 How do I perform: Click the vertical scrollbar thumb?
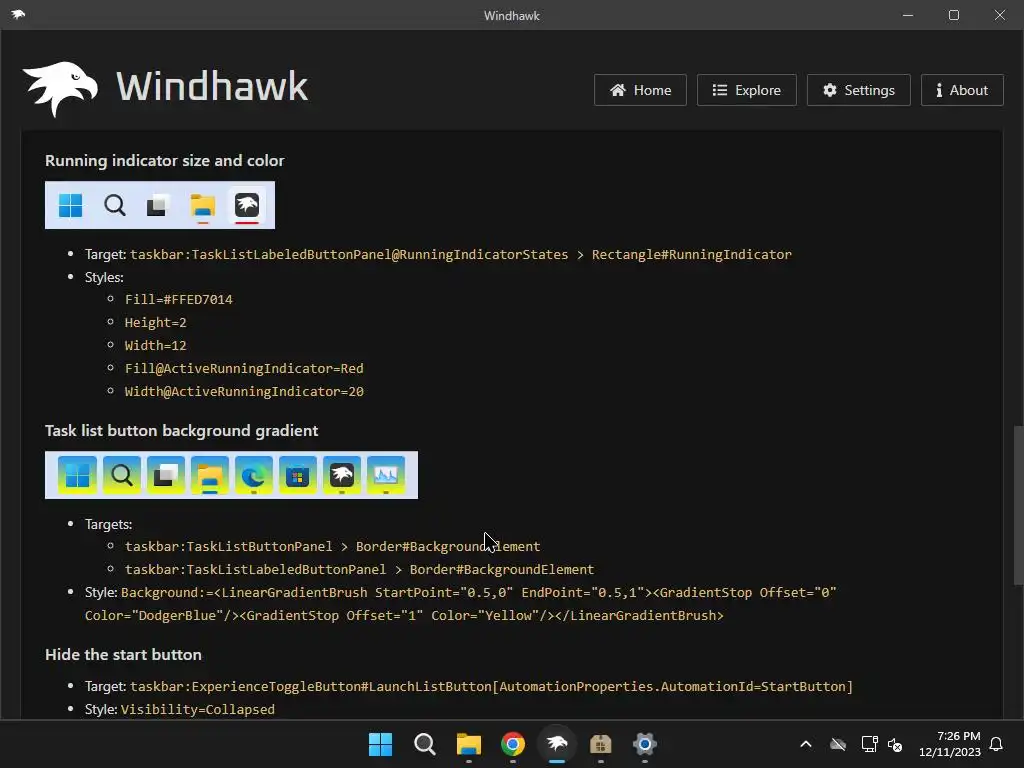pyautogui.click(x=1018, y=505)
